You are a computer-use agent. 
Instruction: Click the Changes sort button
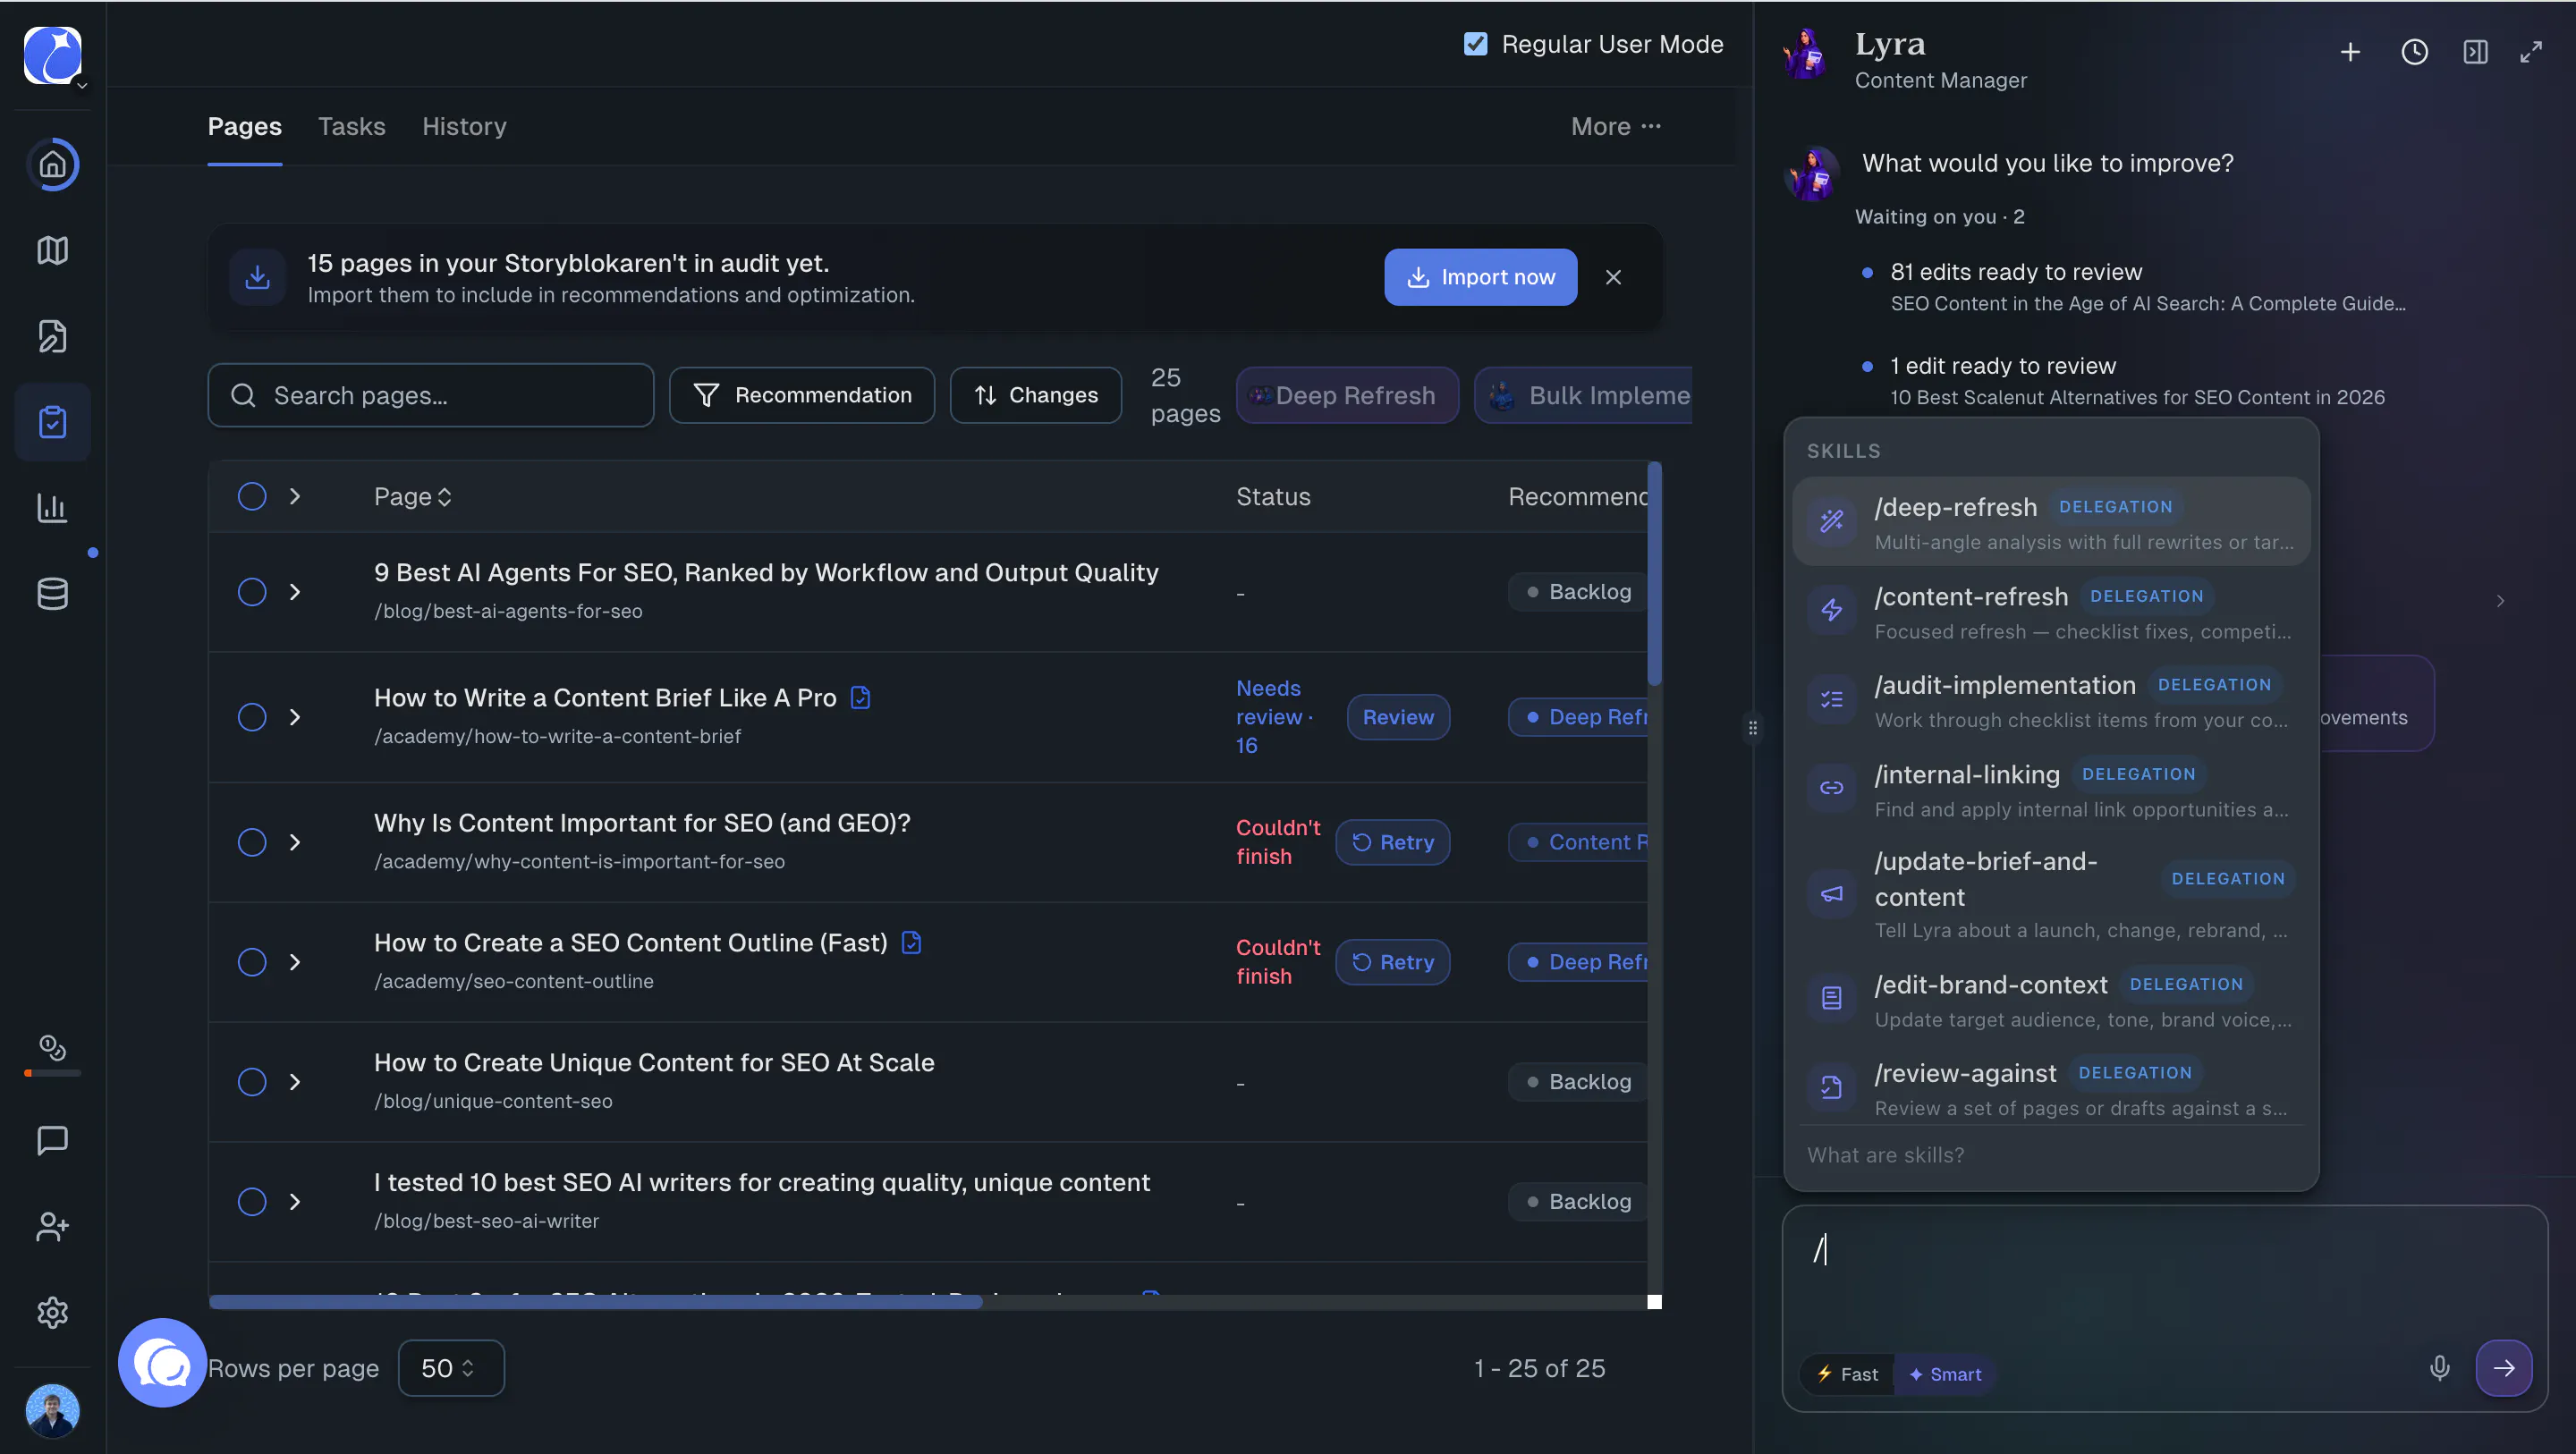coord(1036,395)
